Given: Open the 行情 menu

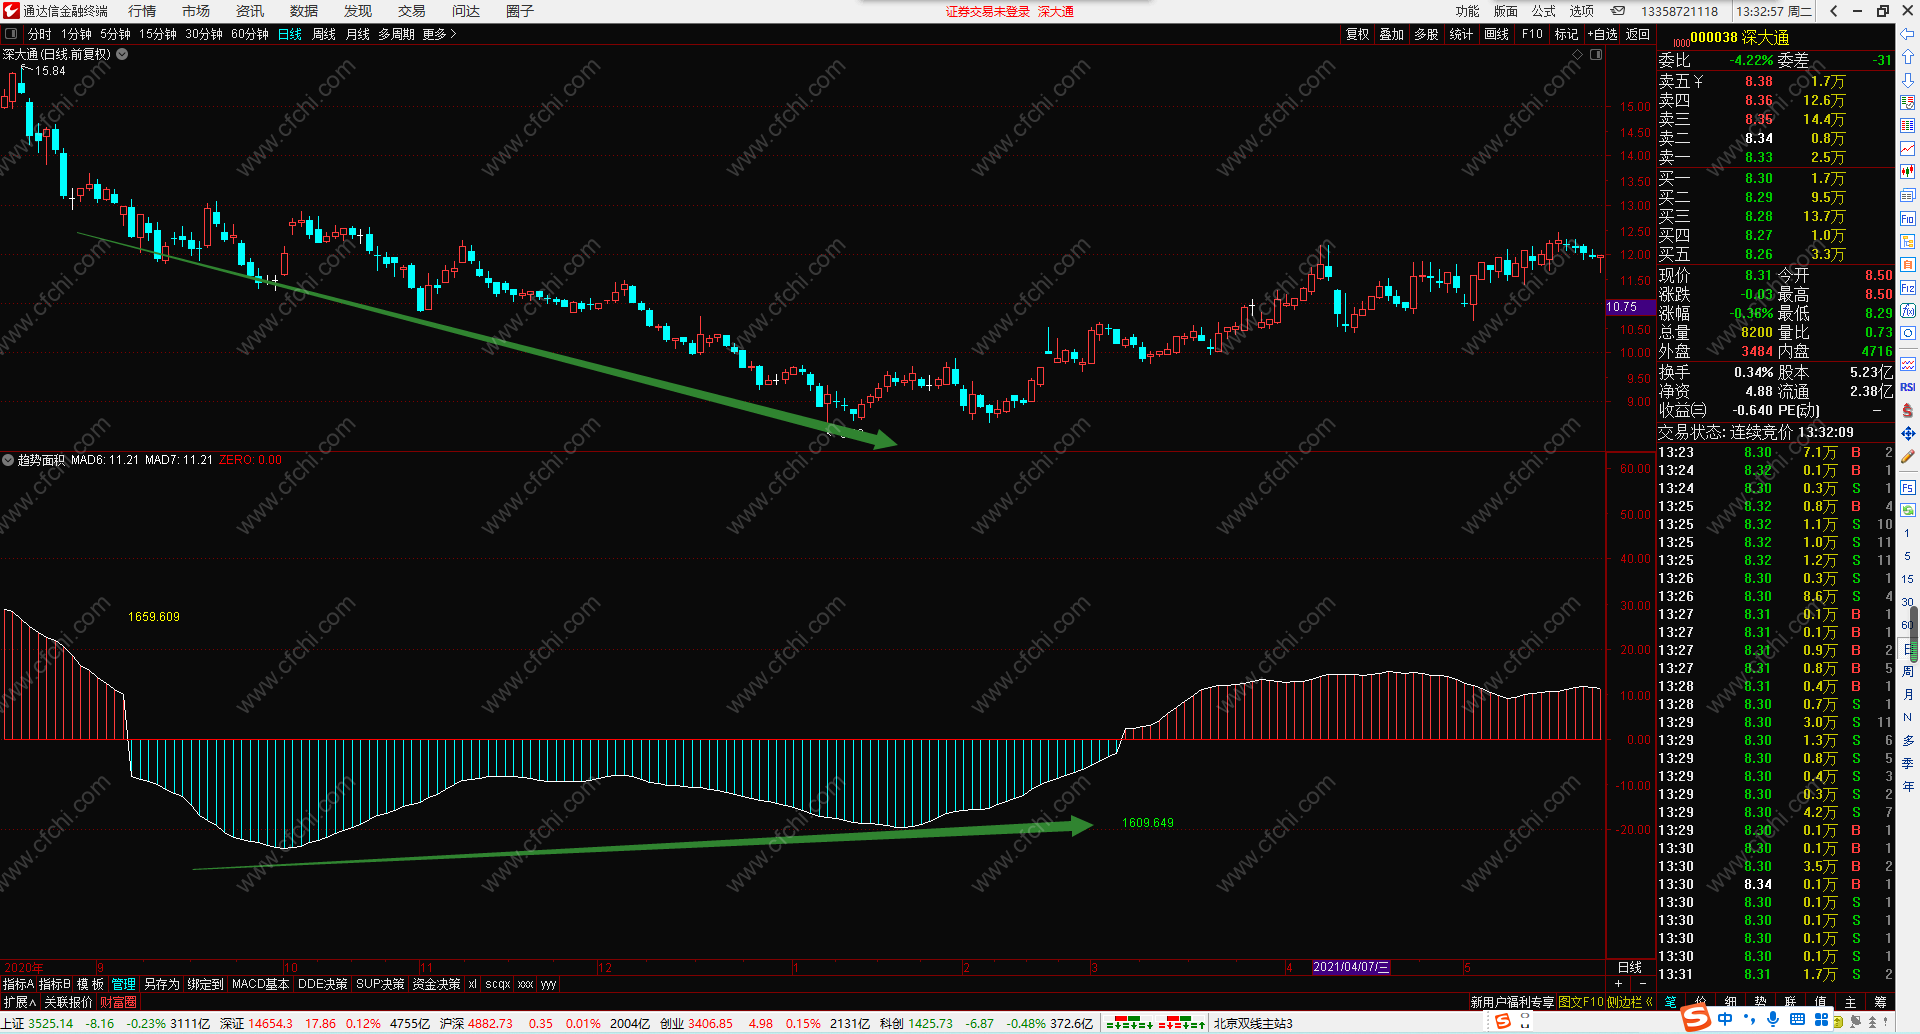Looking at the screenshot, I should coord(142,11).
